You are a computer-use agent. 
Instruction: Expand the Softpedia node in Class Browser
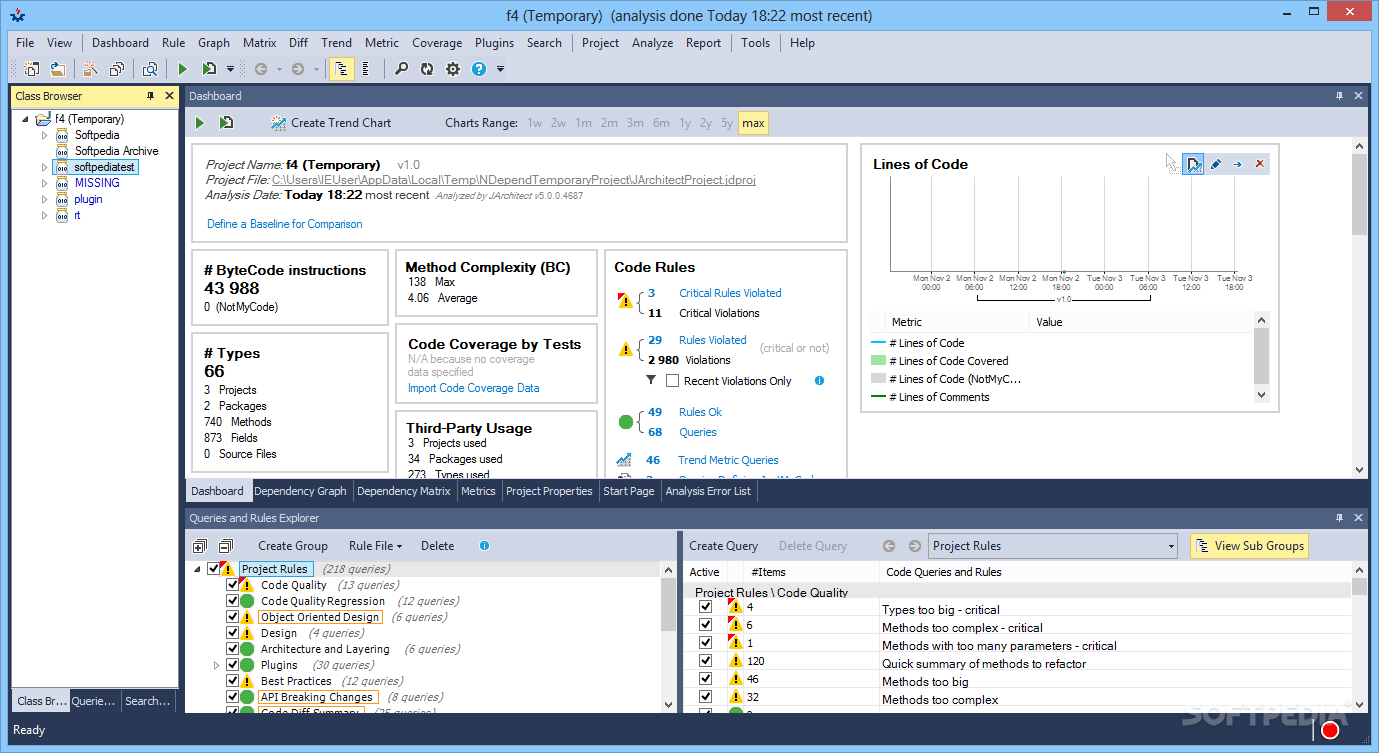[x=44, y=135]
